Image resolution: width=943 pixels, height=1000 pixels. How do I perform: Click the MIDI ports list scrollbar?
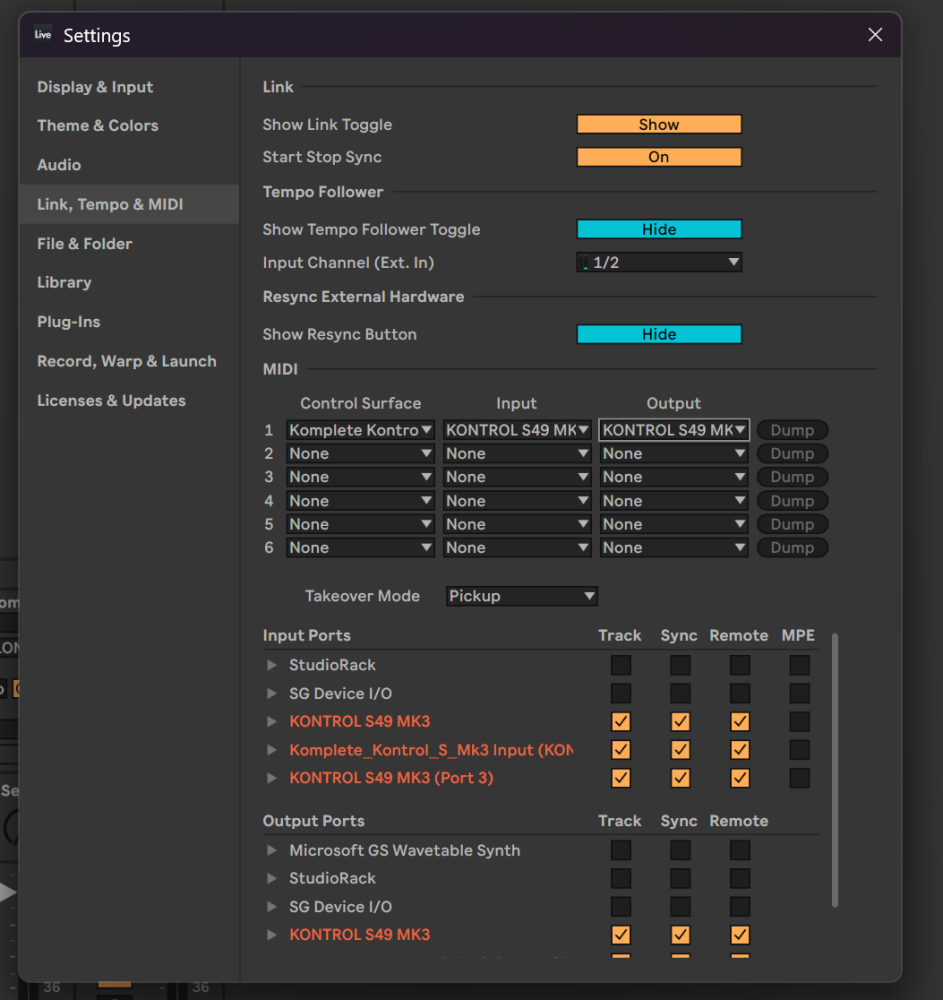tap(835, 770)
